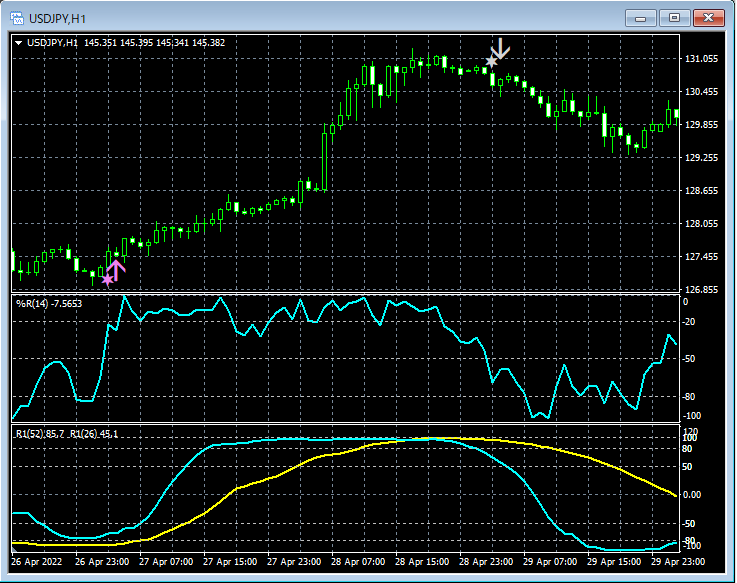Click the R1(52) indicator label
This screenshot has height=583, width=737.
[40, 433]
